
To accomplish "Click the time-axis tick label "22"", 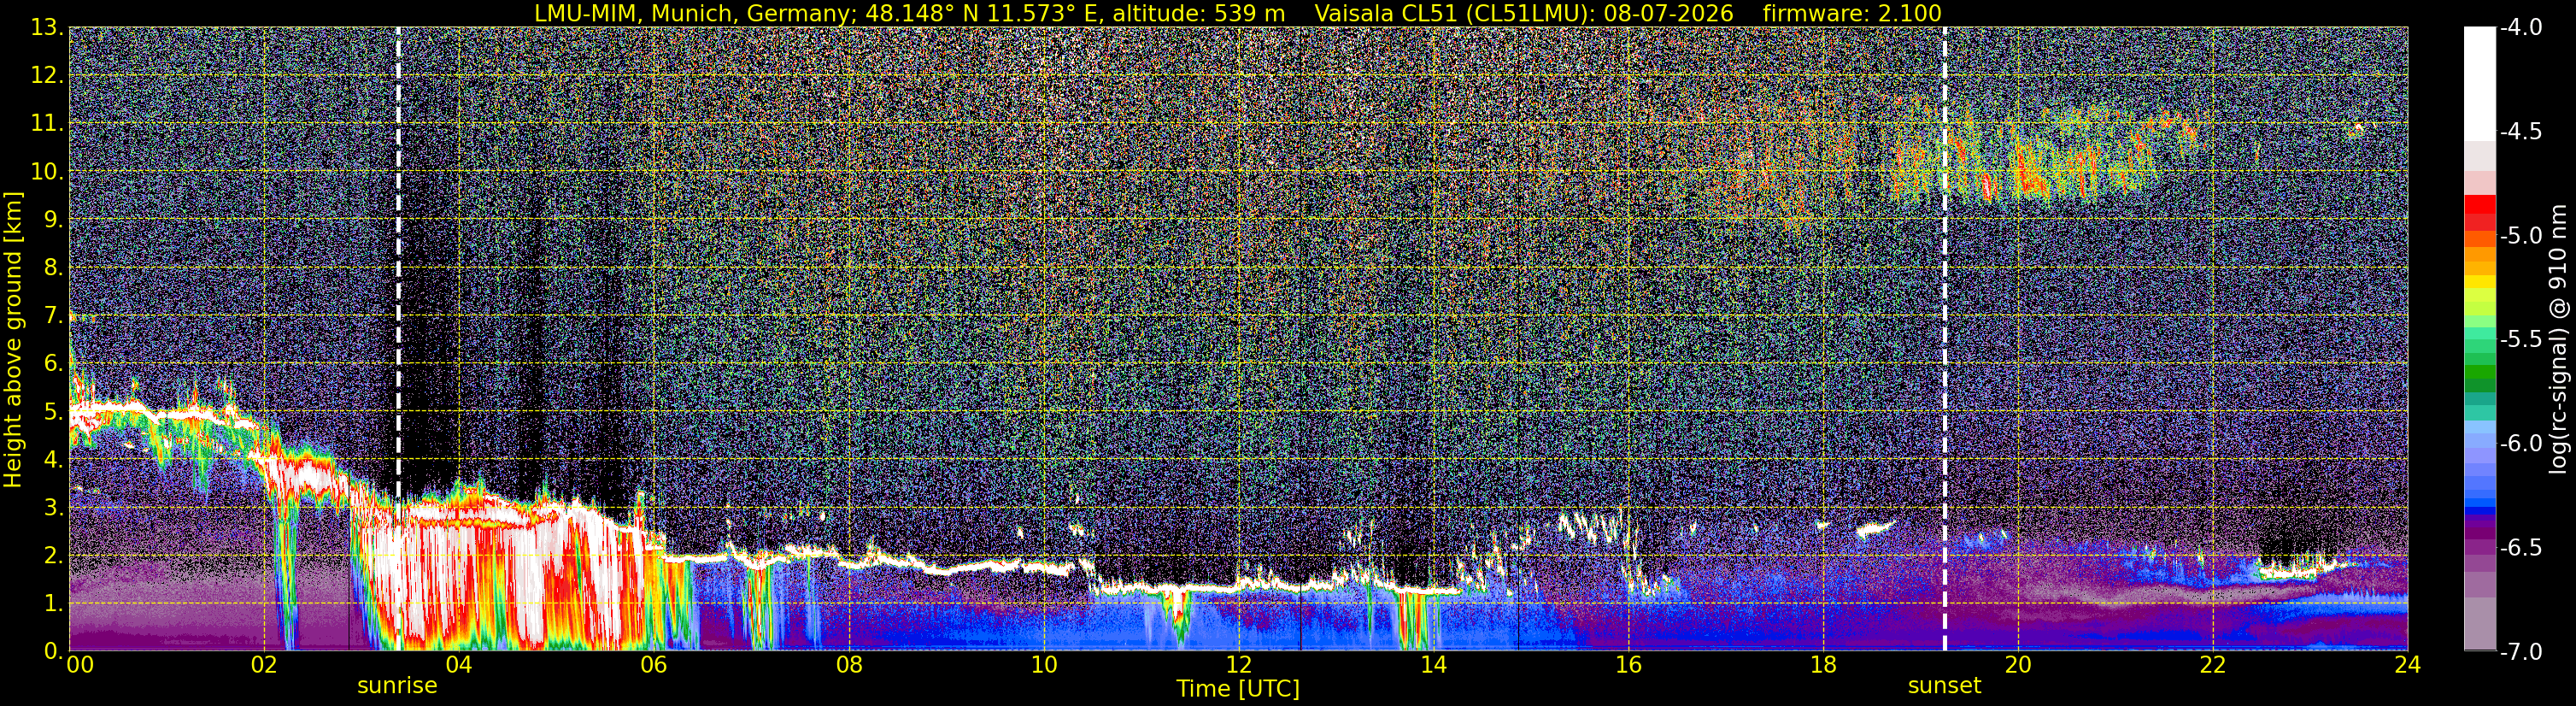I will click(2213, 665).
